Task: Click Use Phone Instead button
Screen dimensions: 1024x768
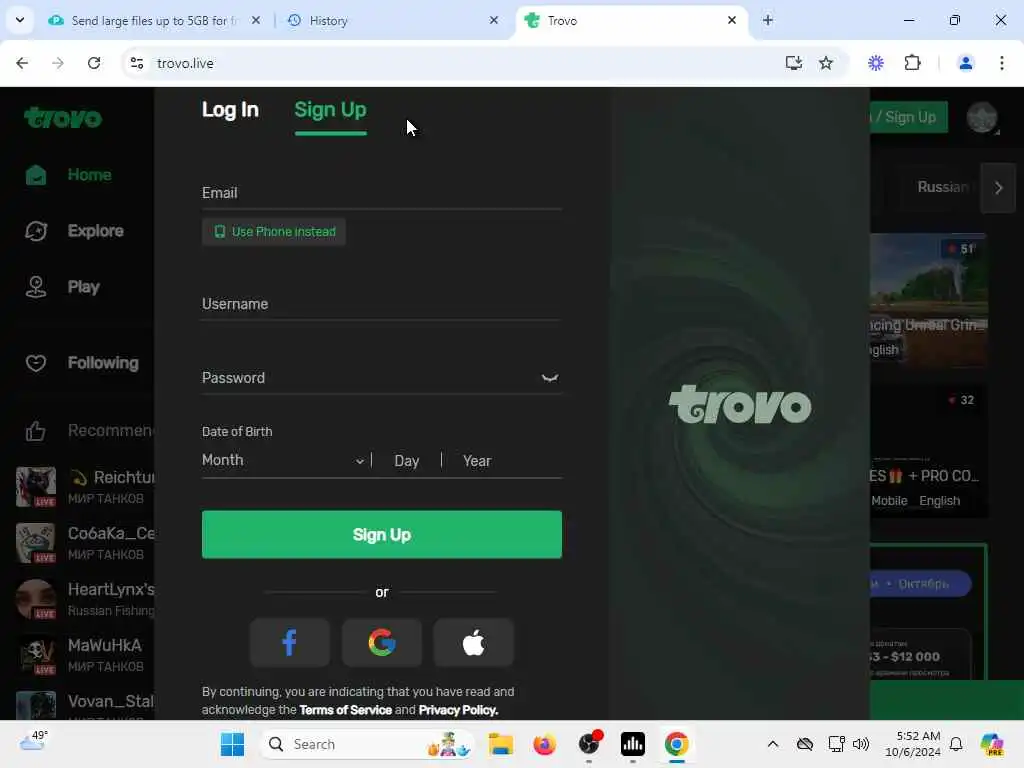Action: tap(274, 232)
